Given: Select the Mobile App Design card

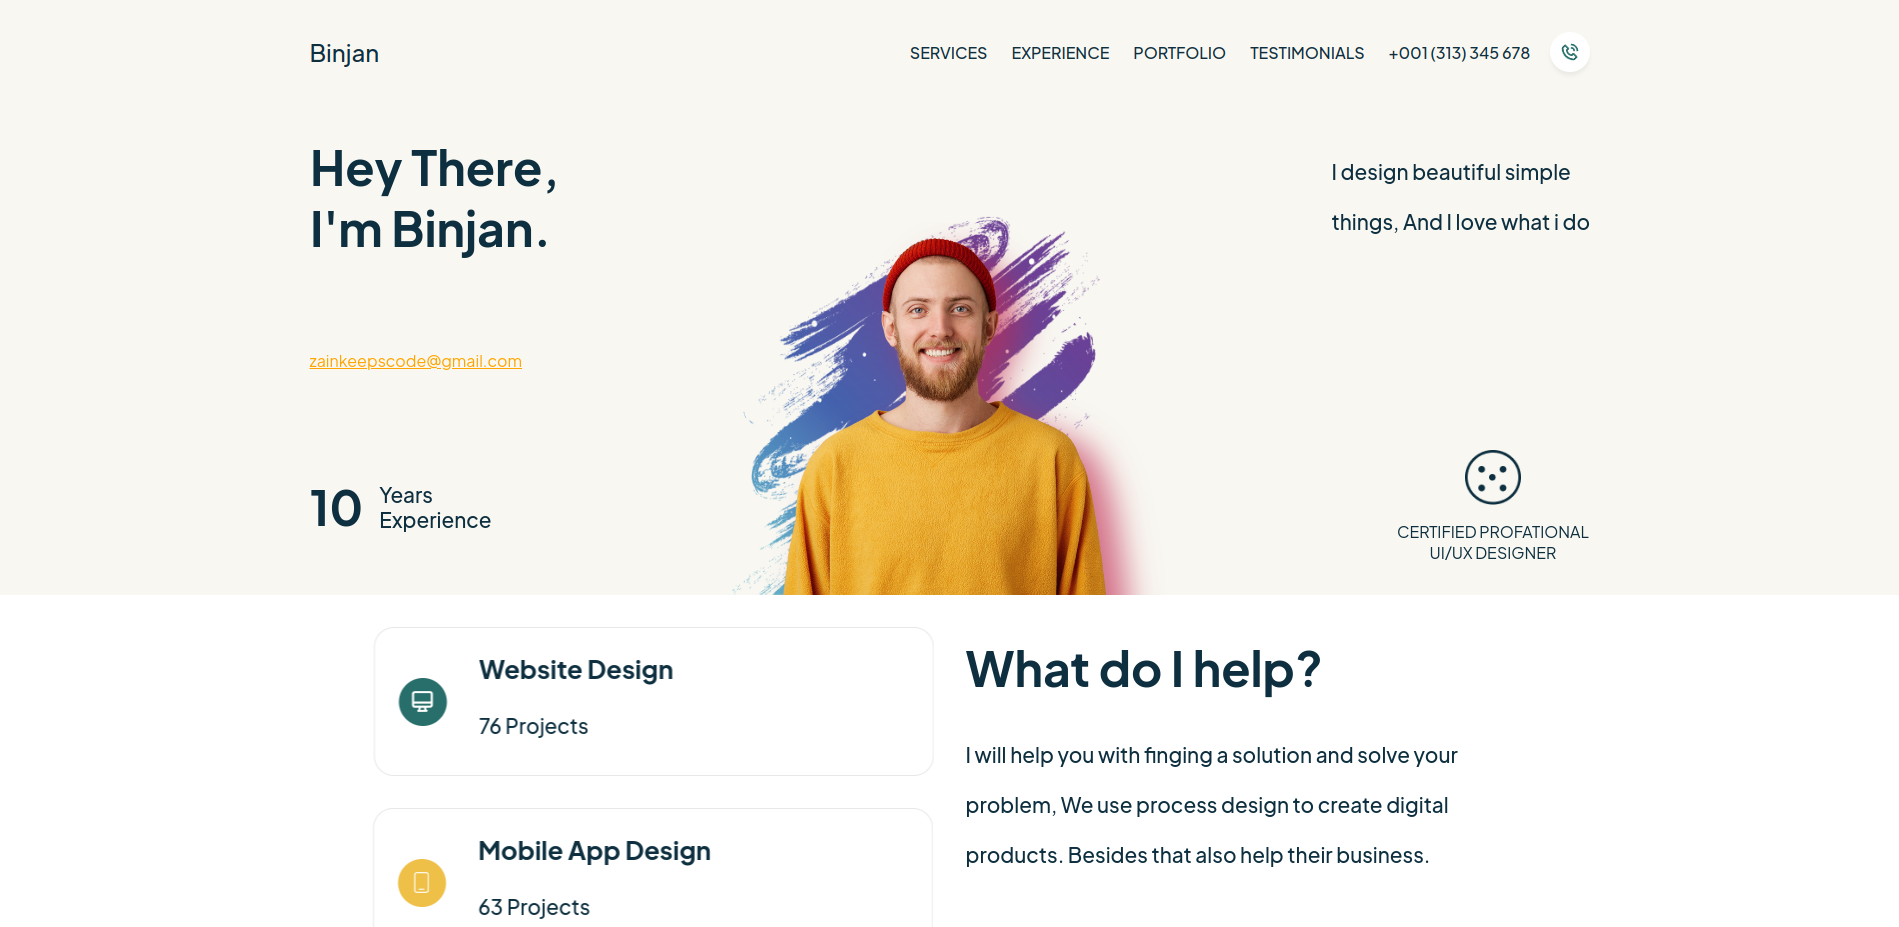Looking at the screenshot, I should (x=653, y=868).
